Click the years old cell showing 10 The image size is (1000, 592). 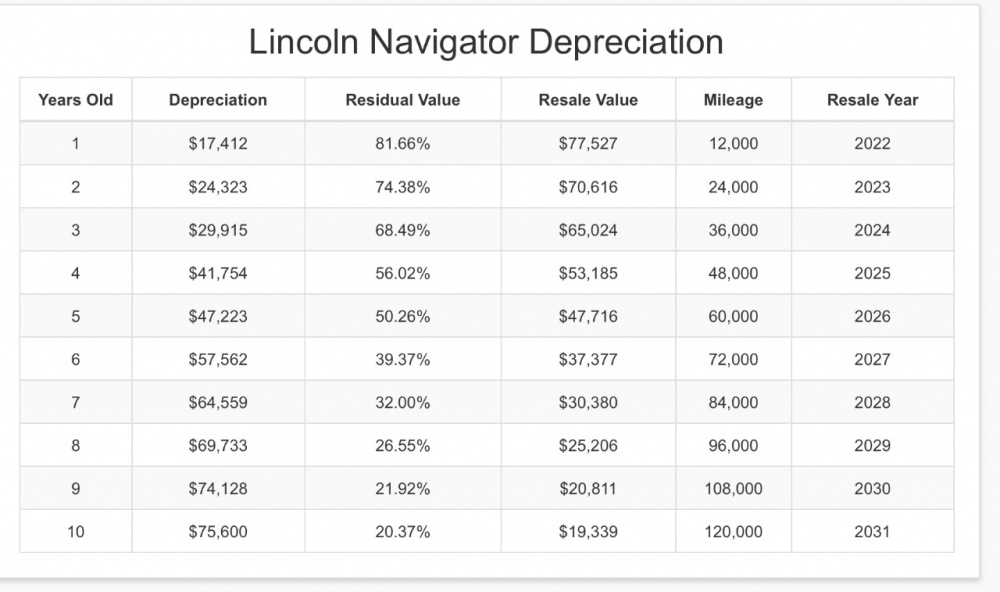click(x=76, y=532)
